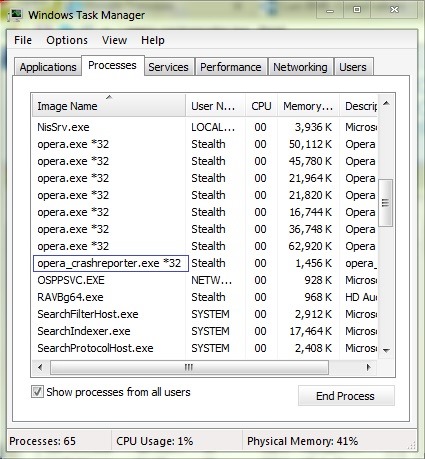The image size is (425, 459).
Task: Sort by Description column header
Action: click(359, 106)
